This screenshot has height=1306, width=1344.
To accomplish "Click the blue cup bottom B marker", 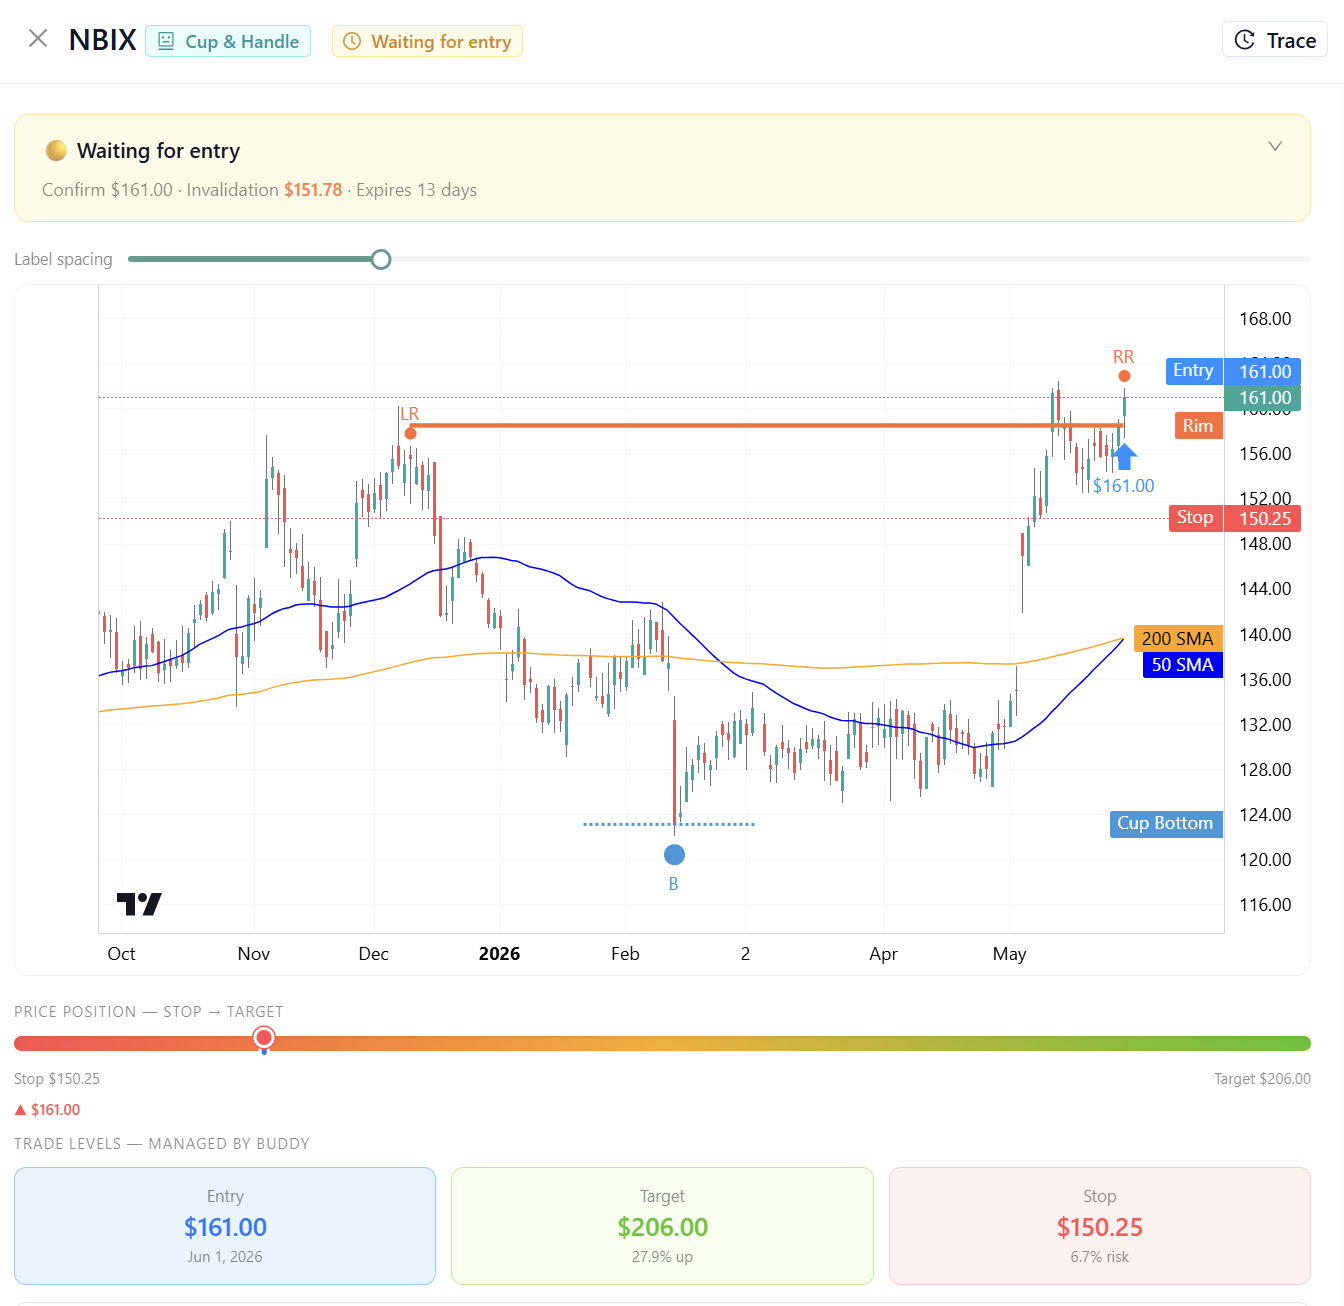I will (x=674, y=855).
